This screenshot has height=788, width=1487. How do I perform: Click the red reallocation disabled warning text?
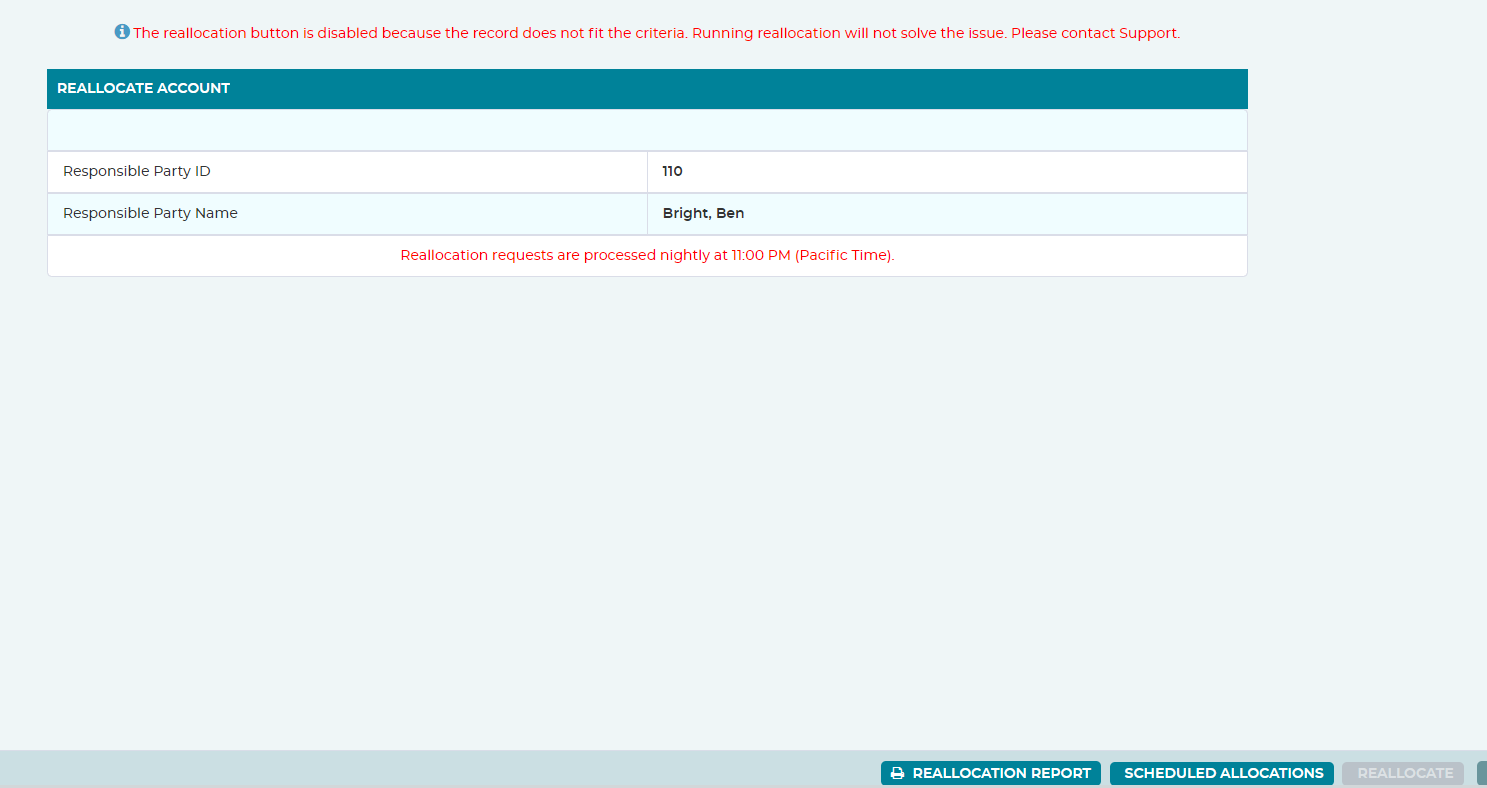click(x=657, y=33)
